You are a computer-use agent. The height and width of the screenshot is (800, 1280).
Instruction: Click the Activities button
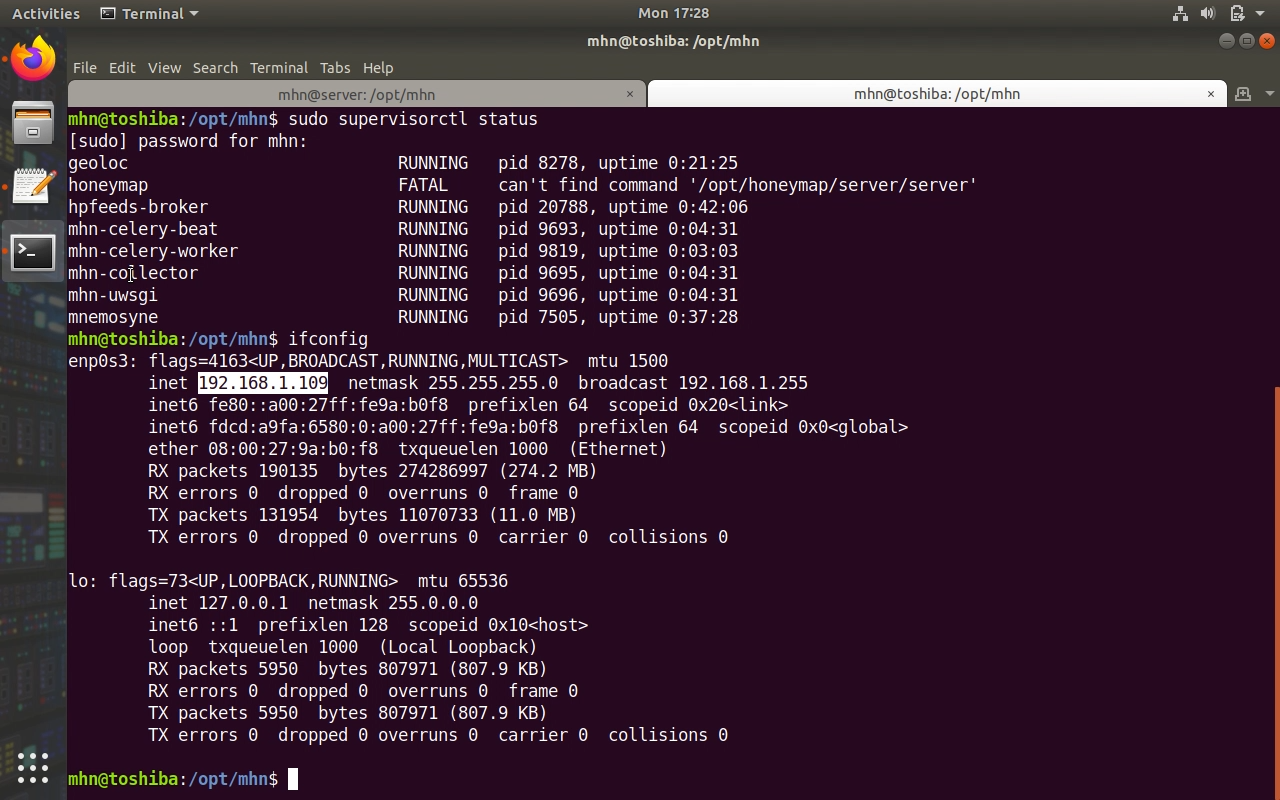point(46,13)
